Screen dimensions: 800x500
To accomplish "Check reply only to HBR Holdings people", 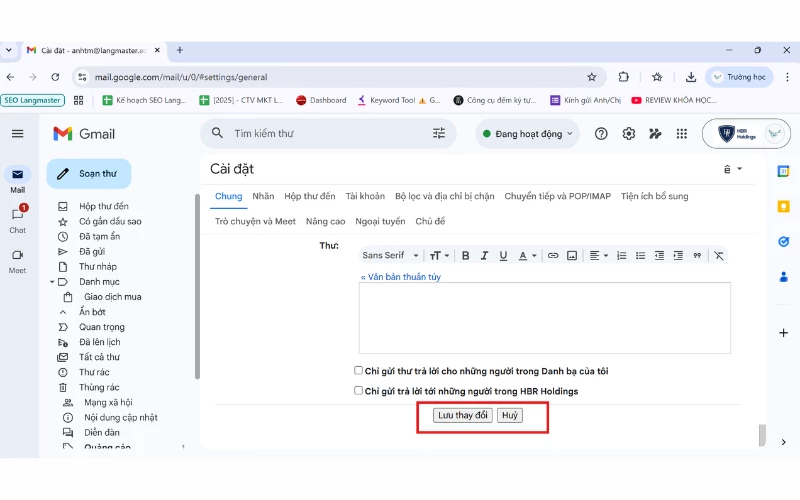I will [359, 391].
